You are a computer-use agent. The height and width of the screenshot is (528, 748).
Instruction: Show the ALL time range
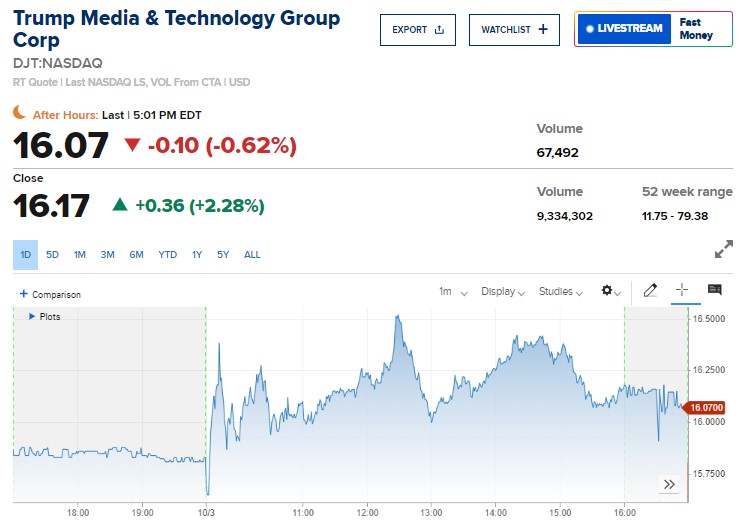point(252,255)
